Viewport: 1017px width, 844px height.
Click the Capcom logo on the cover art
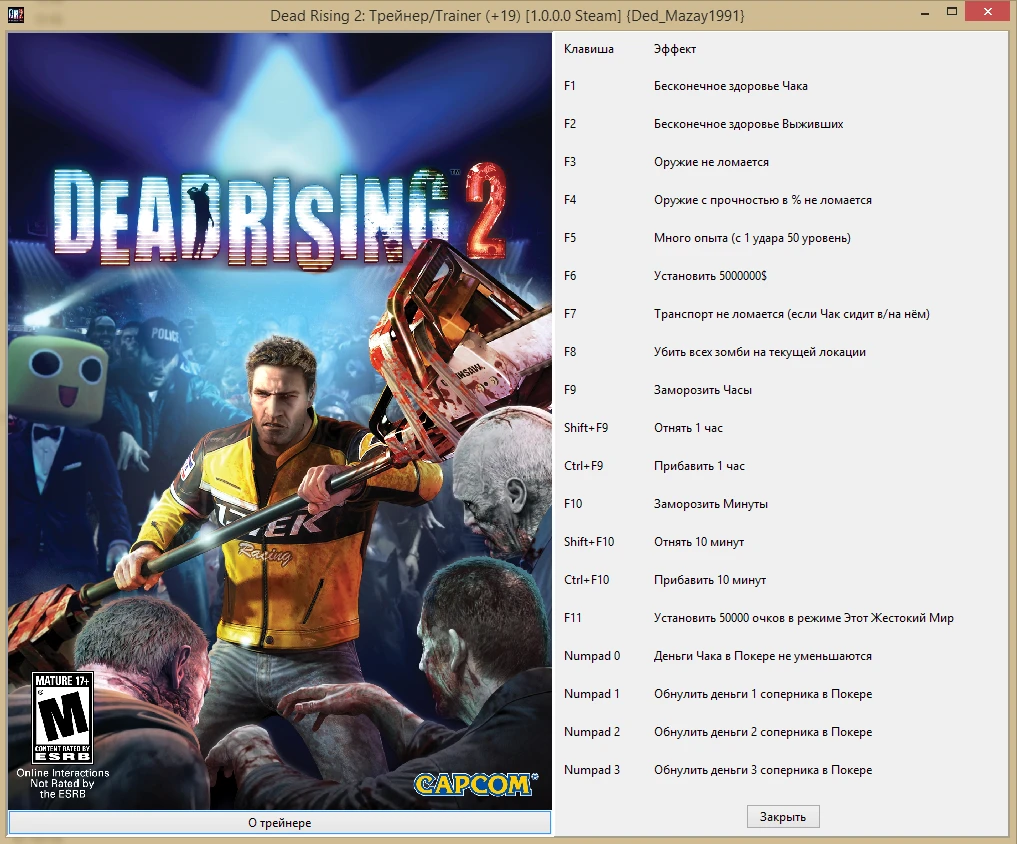[x=470, y=786]
